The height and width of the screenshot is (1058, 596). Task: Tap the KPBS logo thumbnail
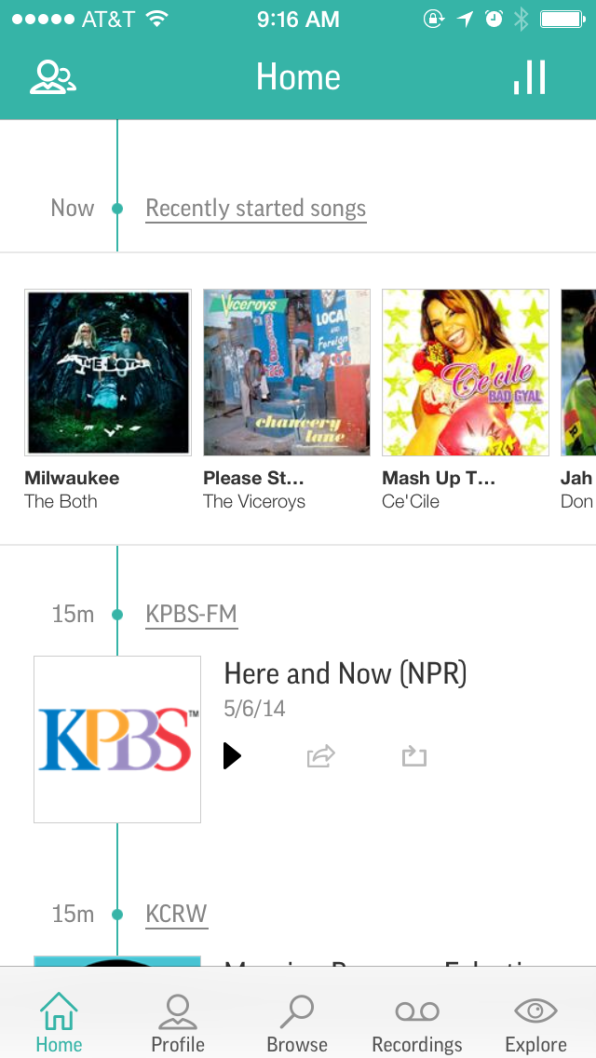(x=117, y=740)
